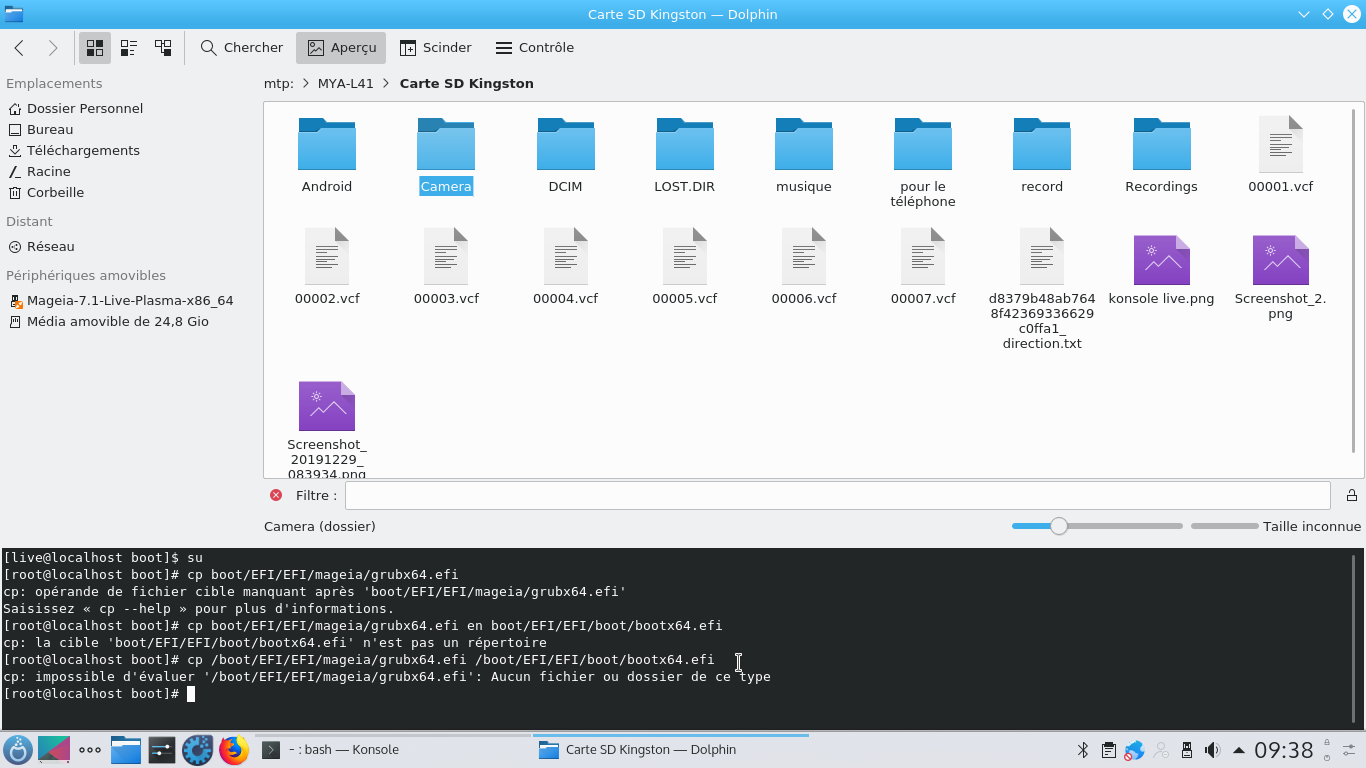Switch to details view mode

163,48
